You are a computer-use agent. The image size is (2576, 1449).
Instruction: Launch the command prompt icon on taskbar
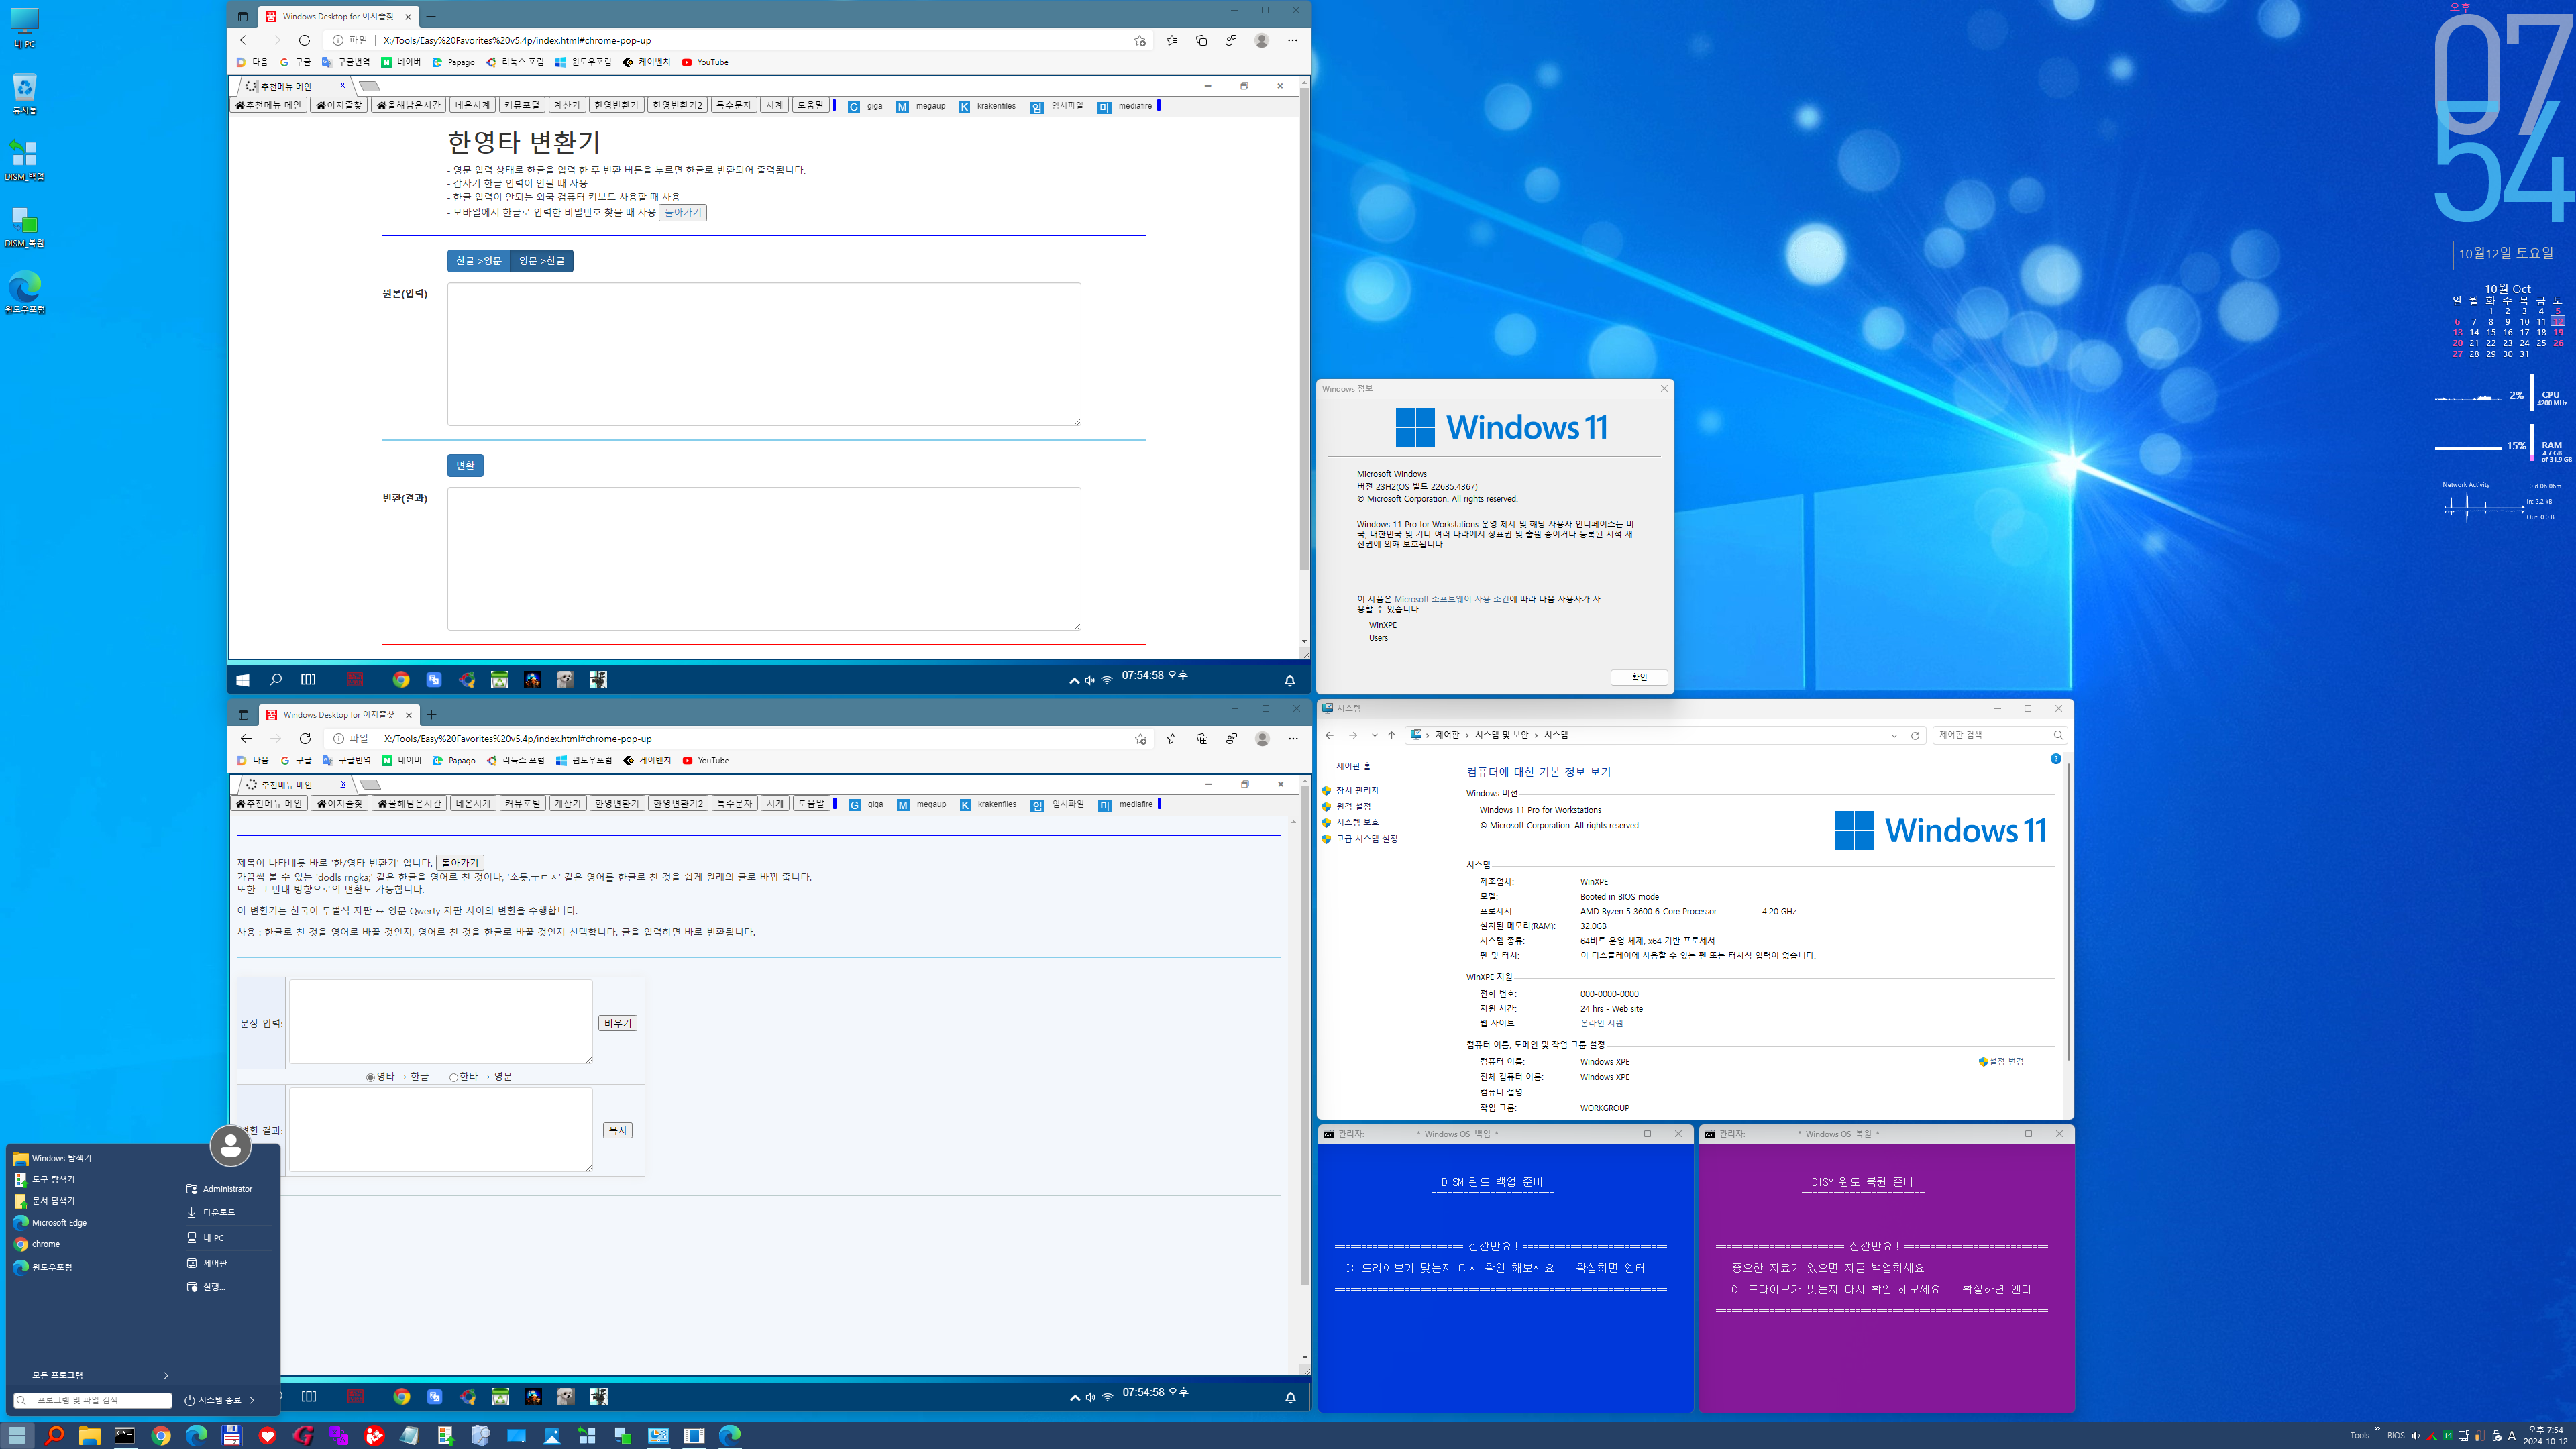125,1435
